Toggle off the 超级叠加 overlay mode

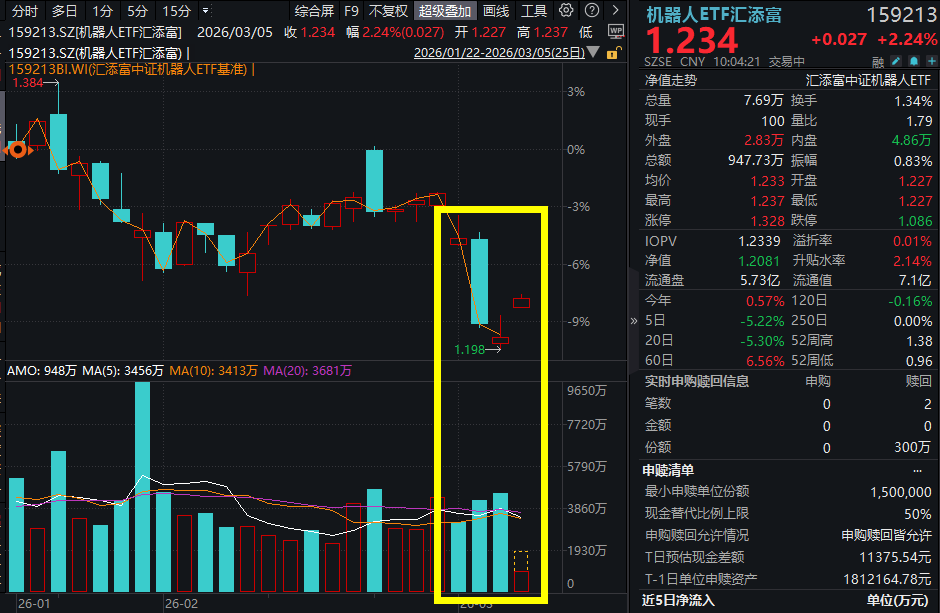click(445, 11)
